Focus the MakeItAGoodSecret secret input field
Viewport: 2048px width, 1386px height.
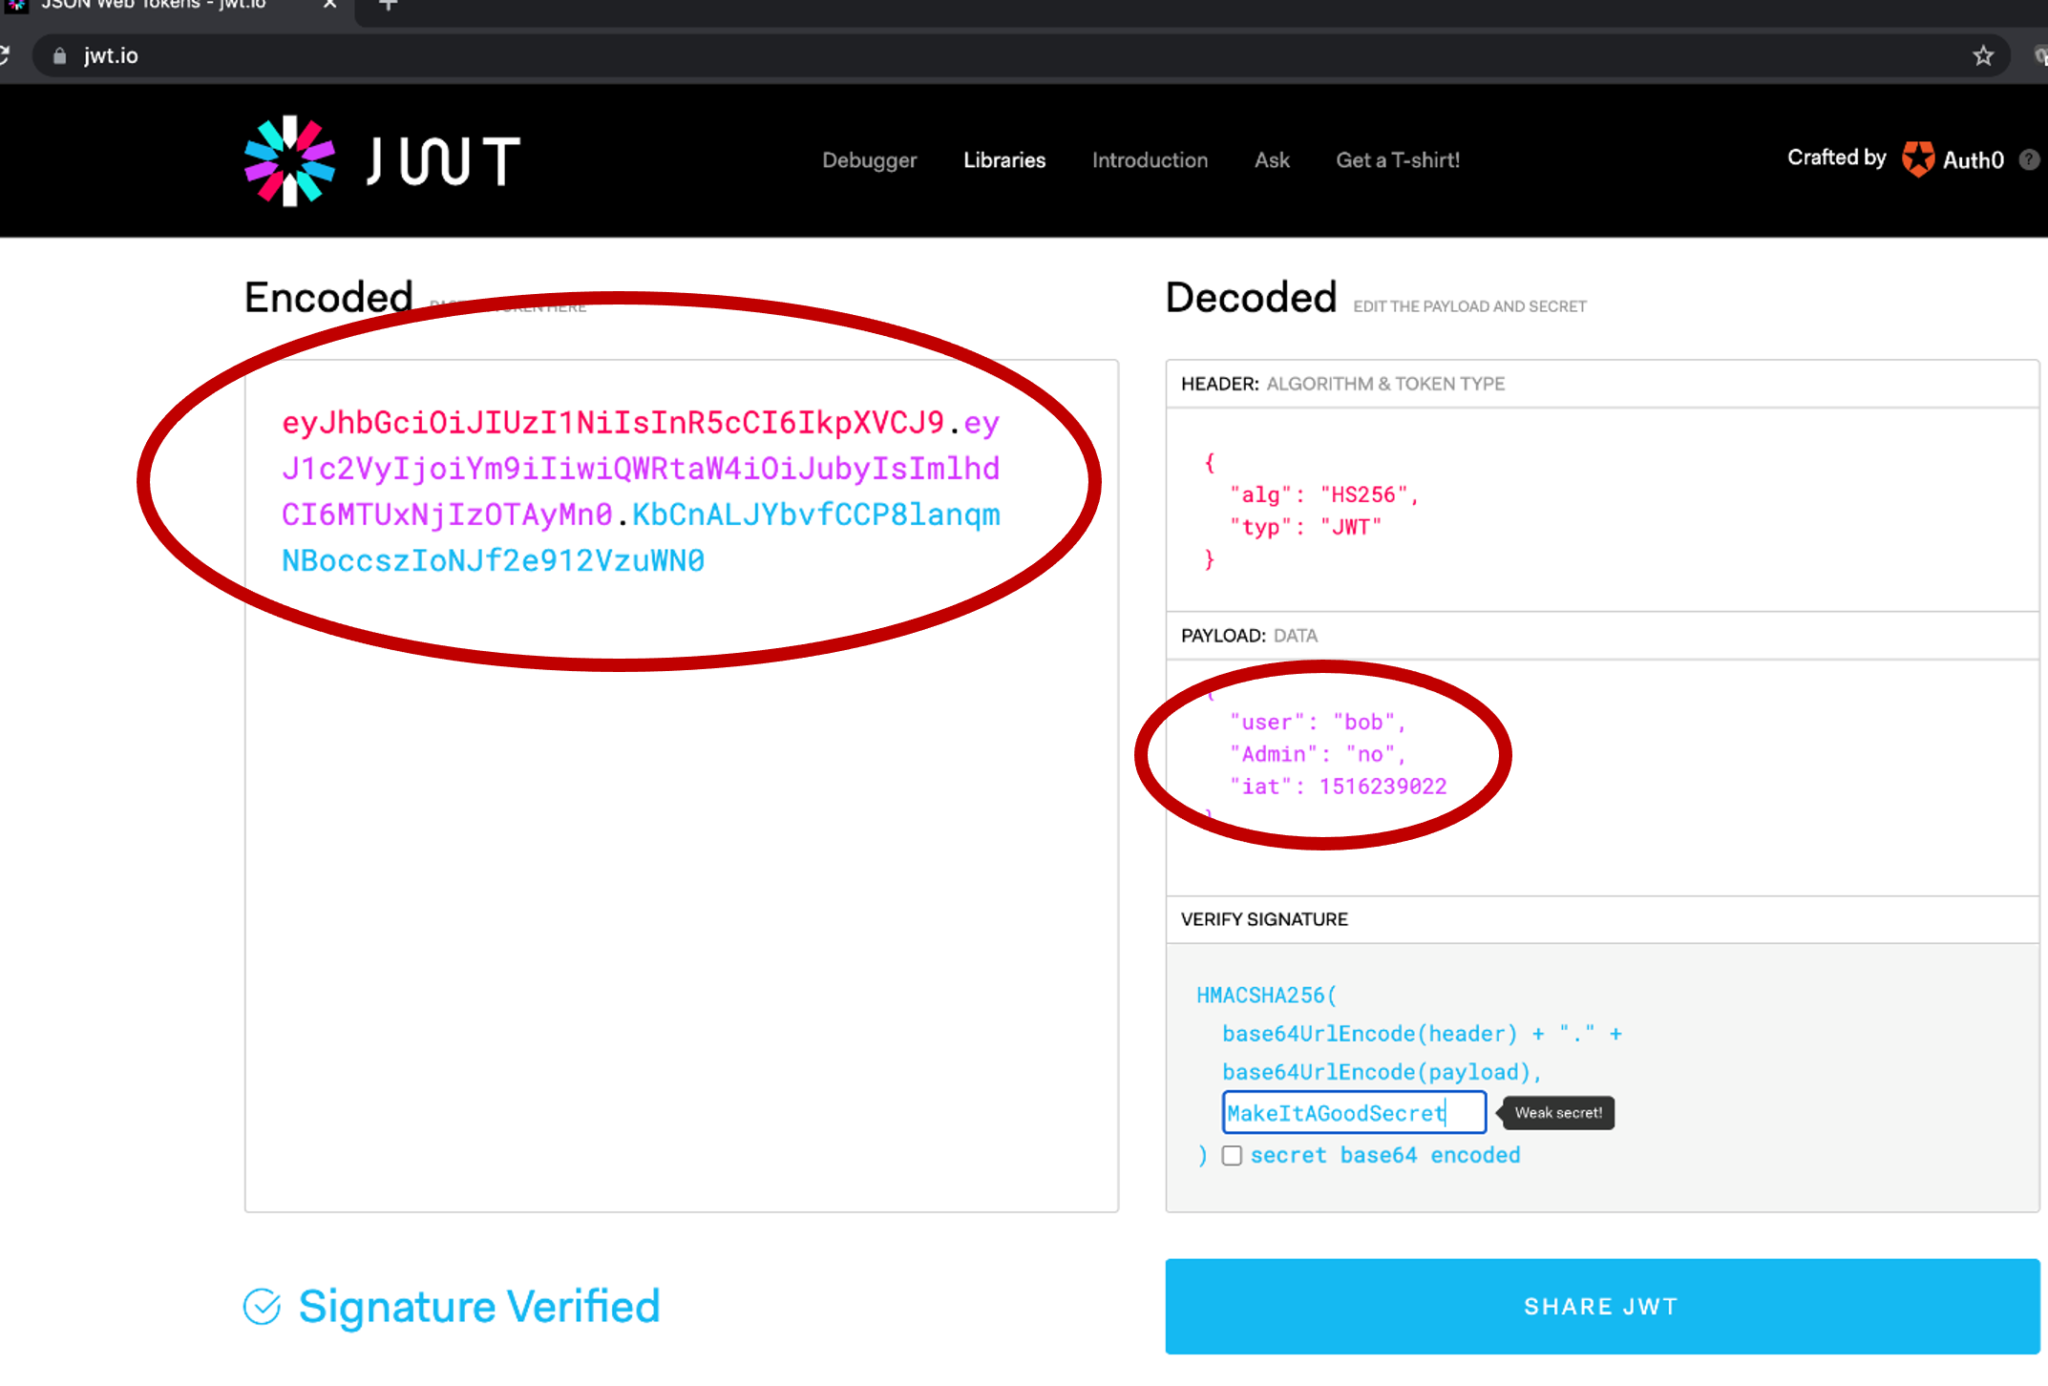tap(1354, 1113)
